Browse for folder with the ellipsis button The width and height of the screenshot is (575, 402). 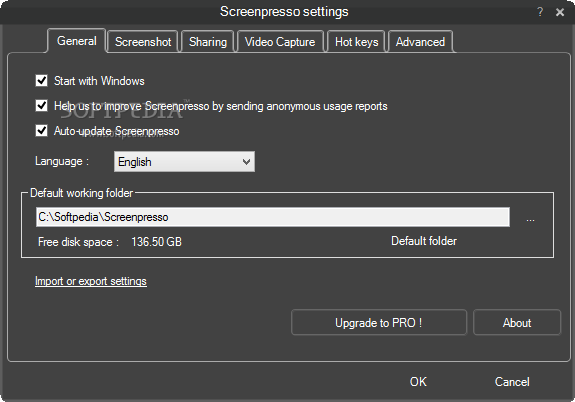pos(530,219)
